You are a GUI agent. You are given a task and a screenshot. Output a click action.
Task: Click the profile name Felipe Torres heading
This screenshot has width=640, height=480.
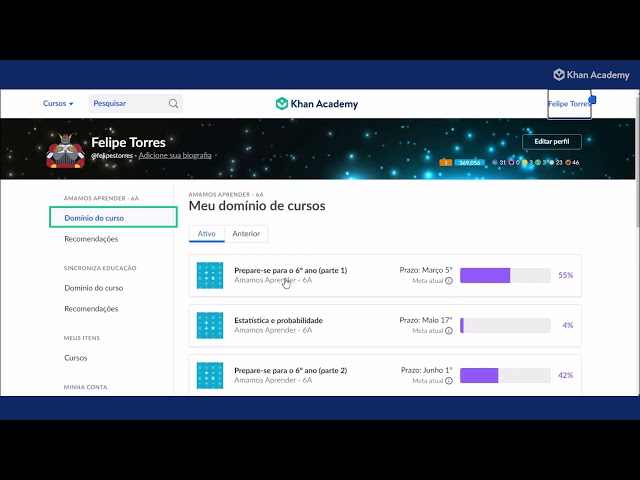pyautogui.click(x=128, y=142)
